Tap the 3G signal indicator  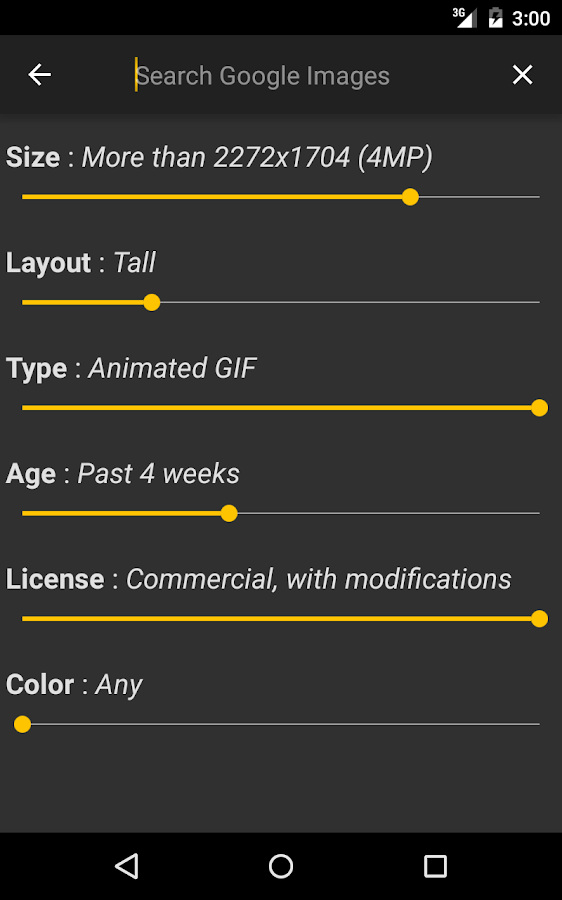pos(464,17)
